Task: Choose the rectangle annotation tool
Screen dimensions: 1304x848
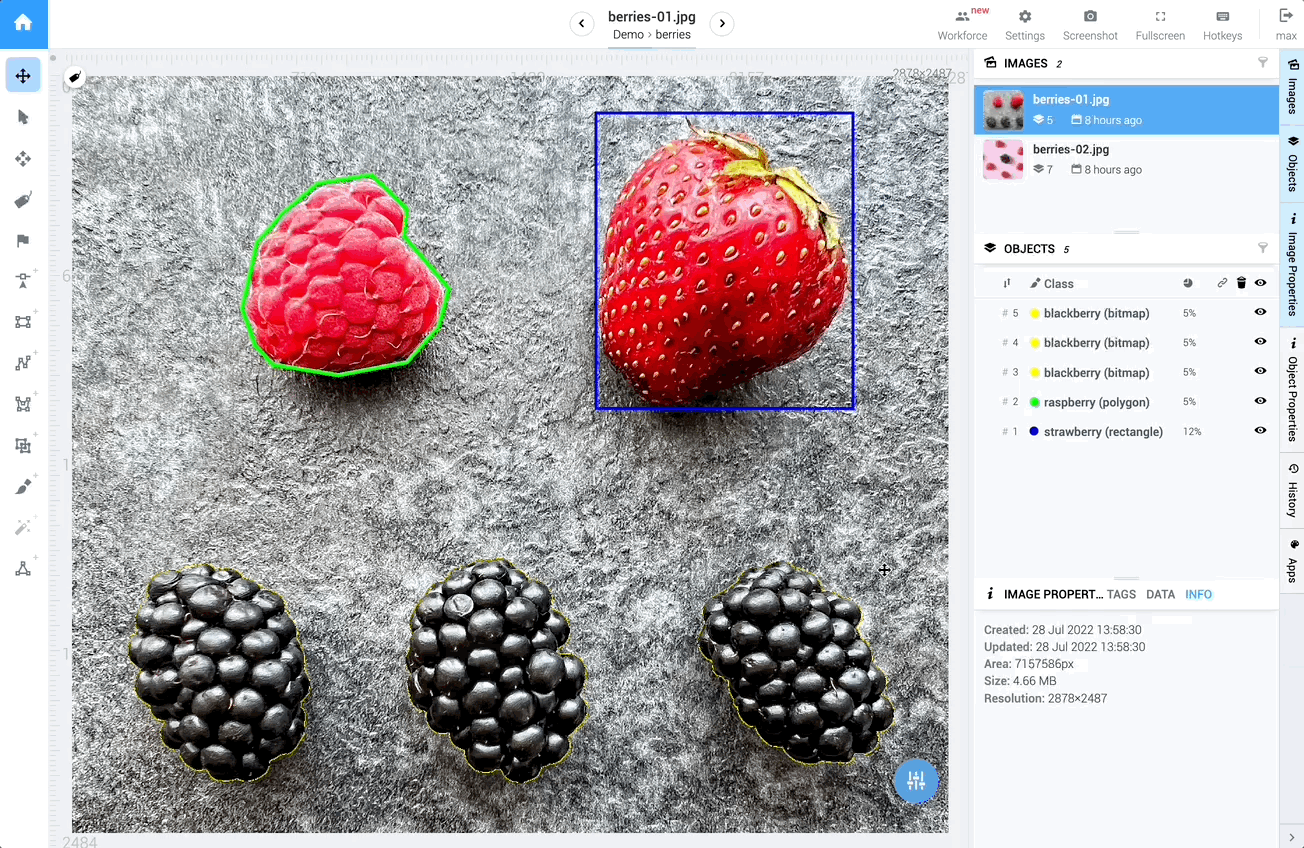Action: tap(23, 322)
